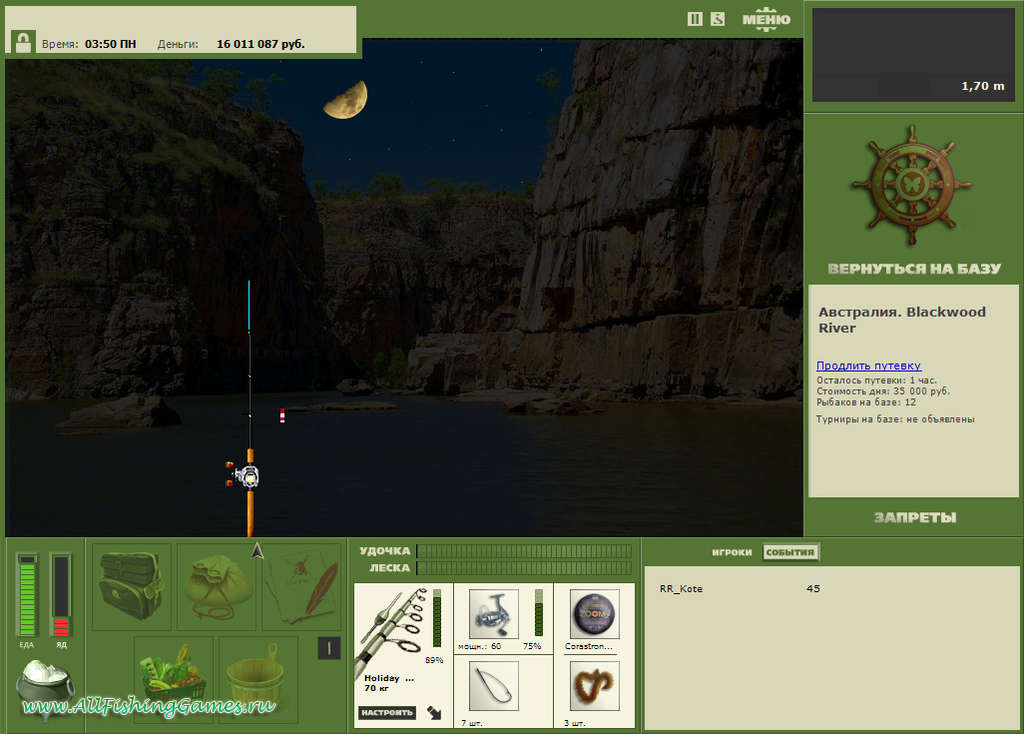1024x734 pixels.
Task: Click the ЕДА food level gauge
Action: pos(27,596)
